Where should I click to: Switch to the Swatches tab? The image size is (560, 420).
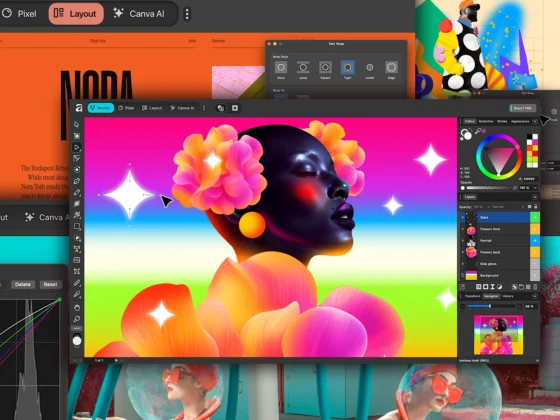coord(486,121)
